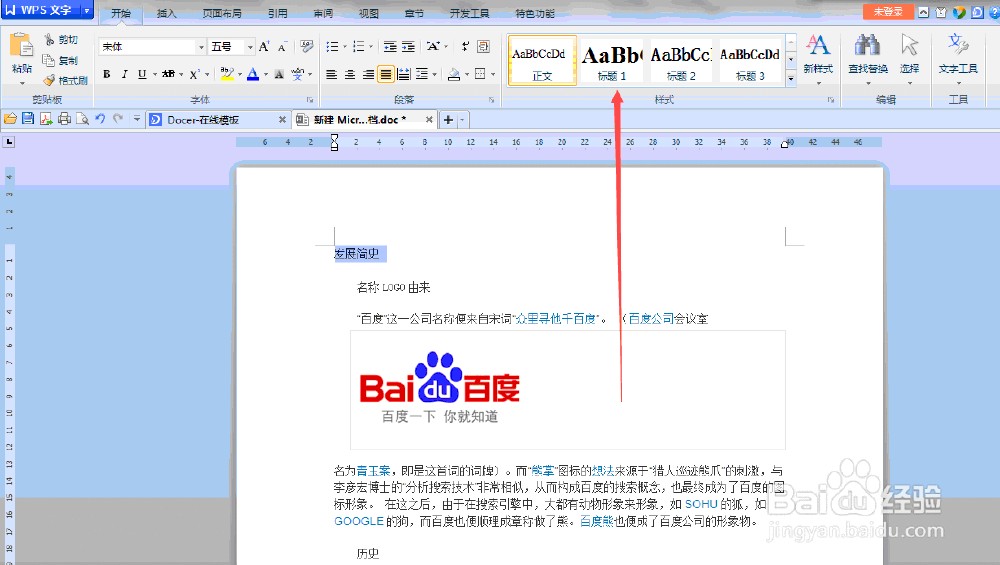
Task: Click the clear formatting eraser icon
Action: [x=307, y=47]
